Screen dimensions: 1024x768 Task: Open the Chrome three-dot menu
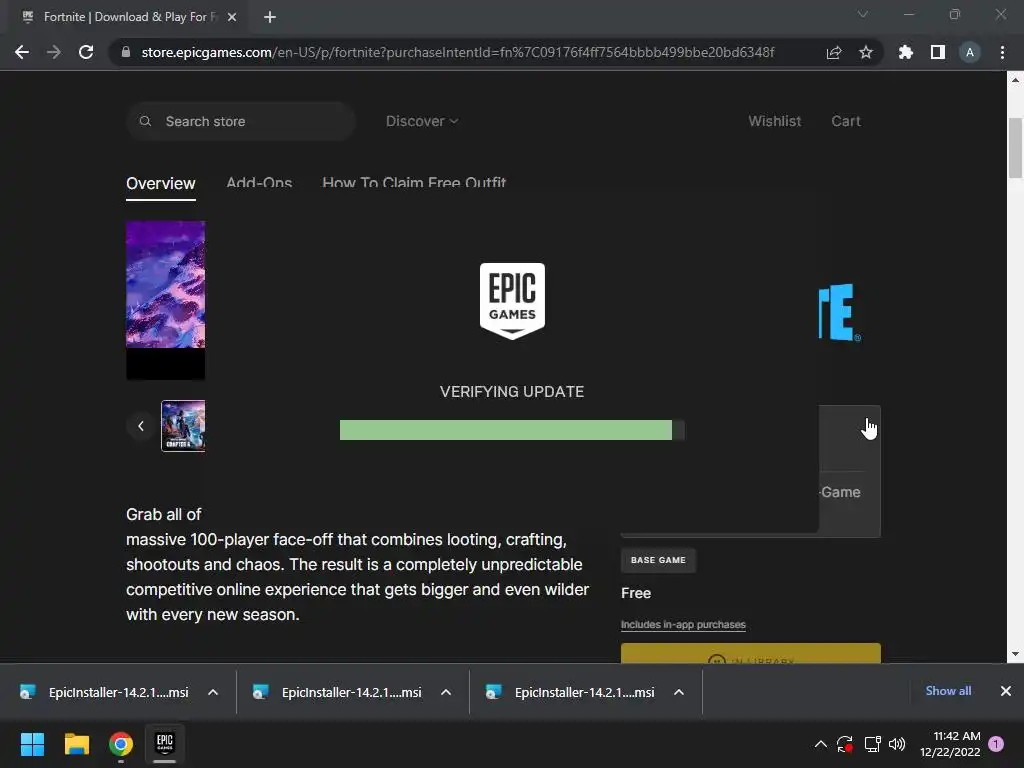1002,52
